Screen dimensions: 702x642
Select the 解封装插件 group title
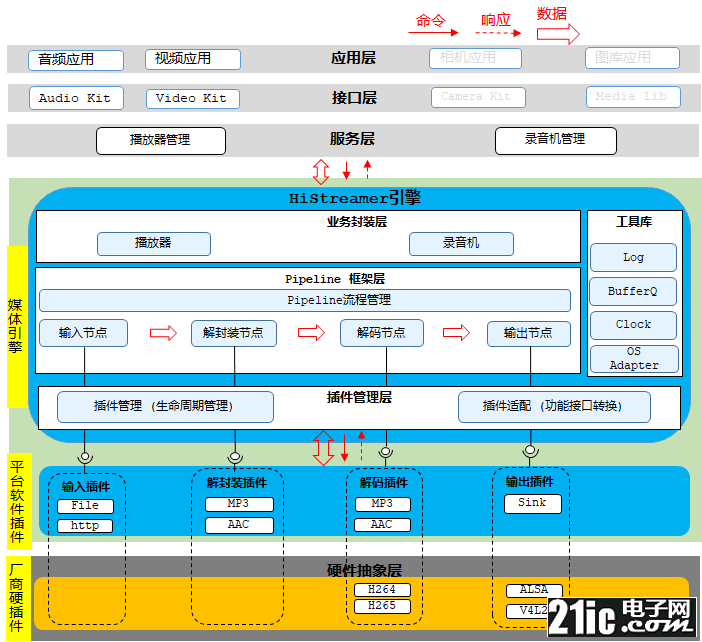pyautogui.click(x=237, y=483)
